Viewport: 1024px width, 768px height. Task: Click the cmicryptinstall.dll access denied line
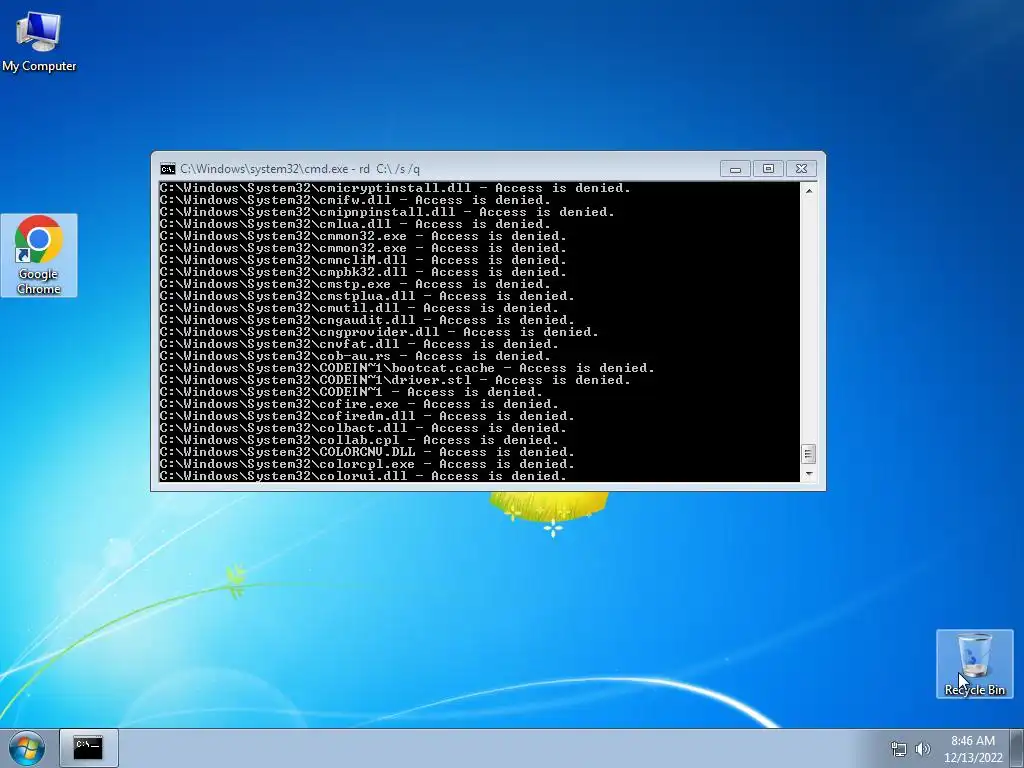[395, 188]
